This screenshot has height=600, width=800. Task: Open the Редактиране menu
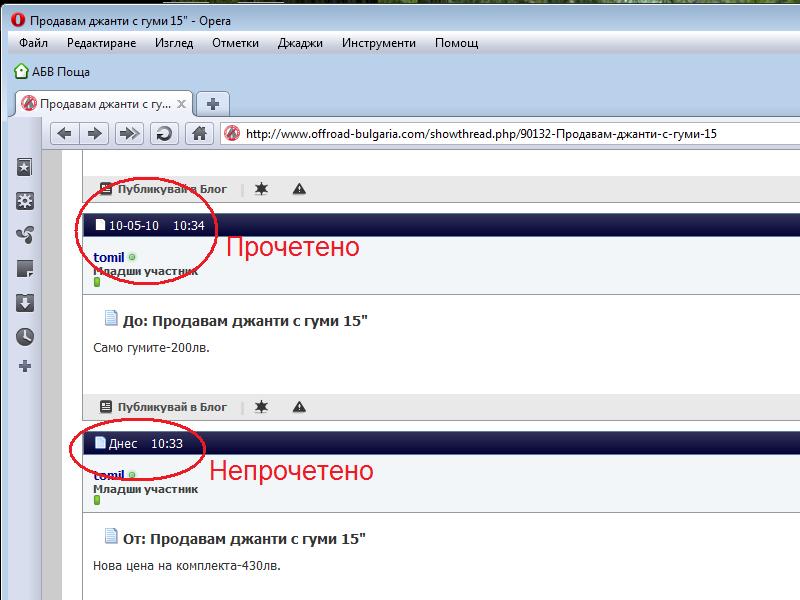[x=102, y=43]
